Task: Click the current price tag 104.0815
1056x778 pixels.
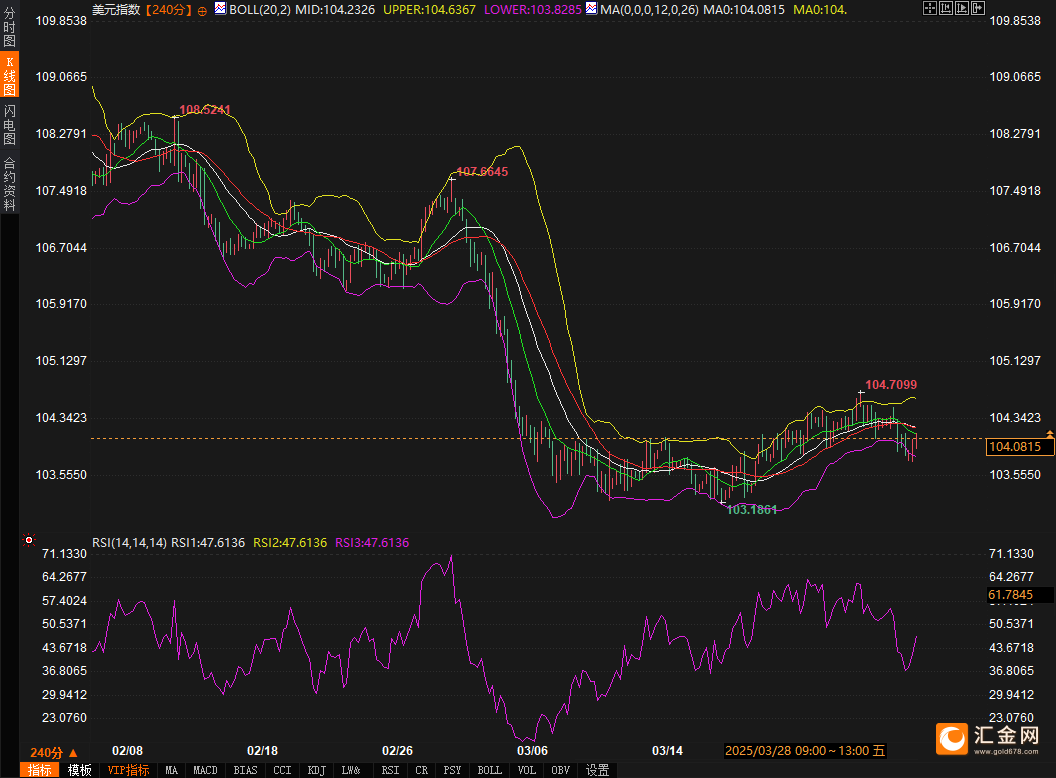Action: coord(1020,447)
